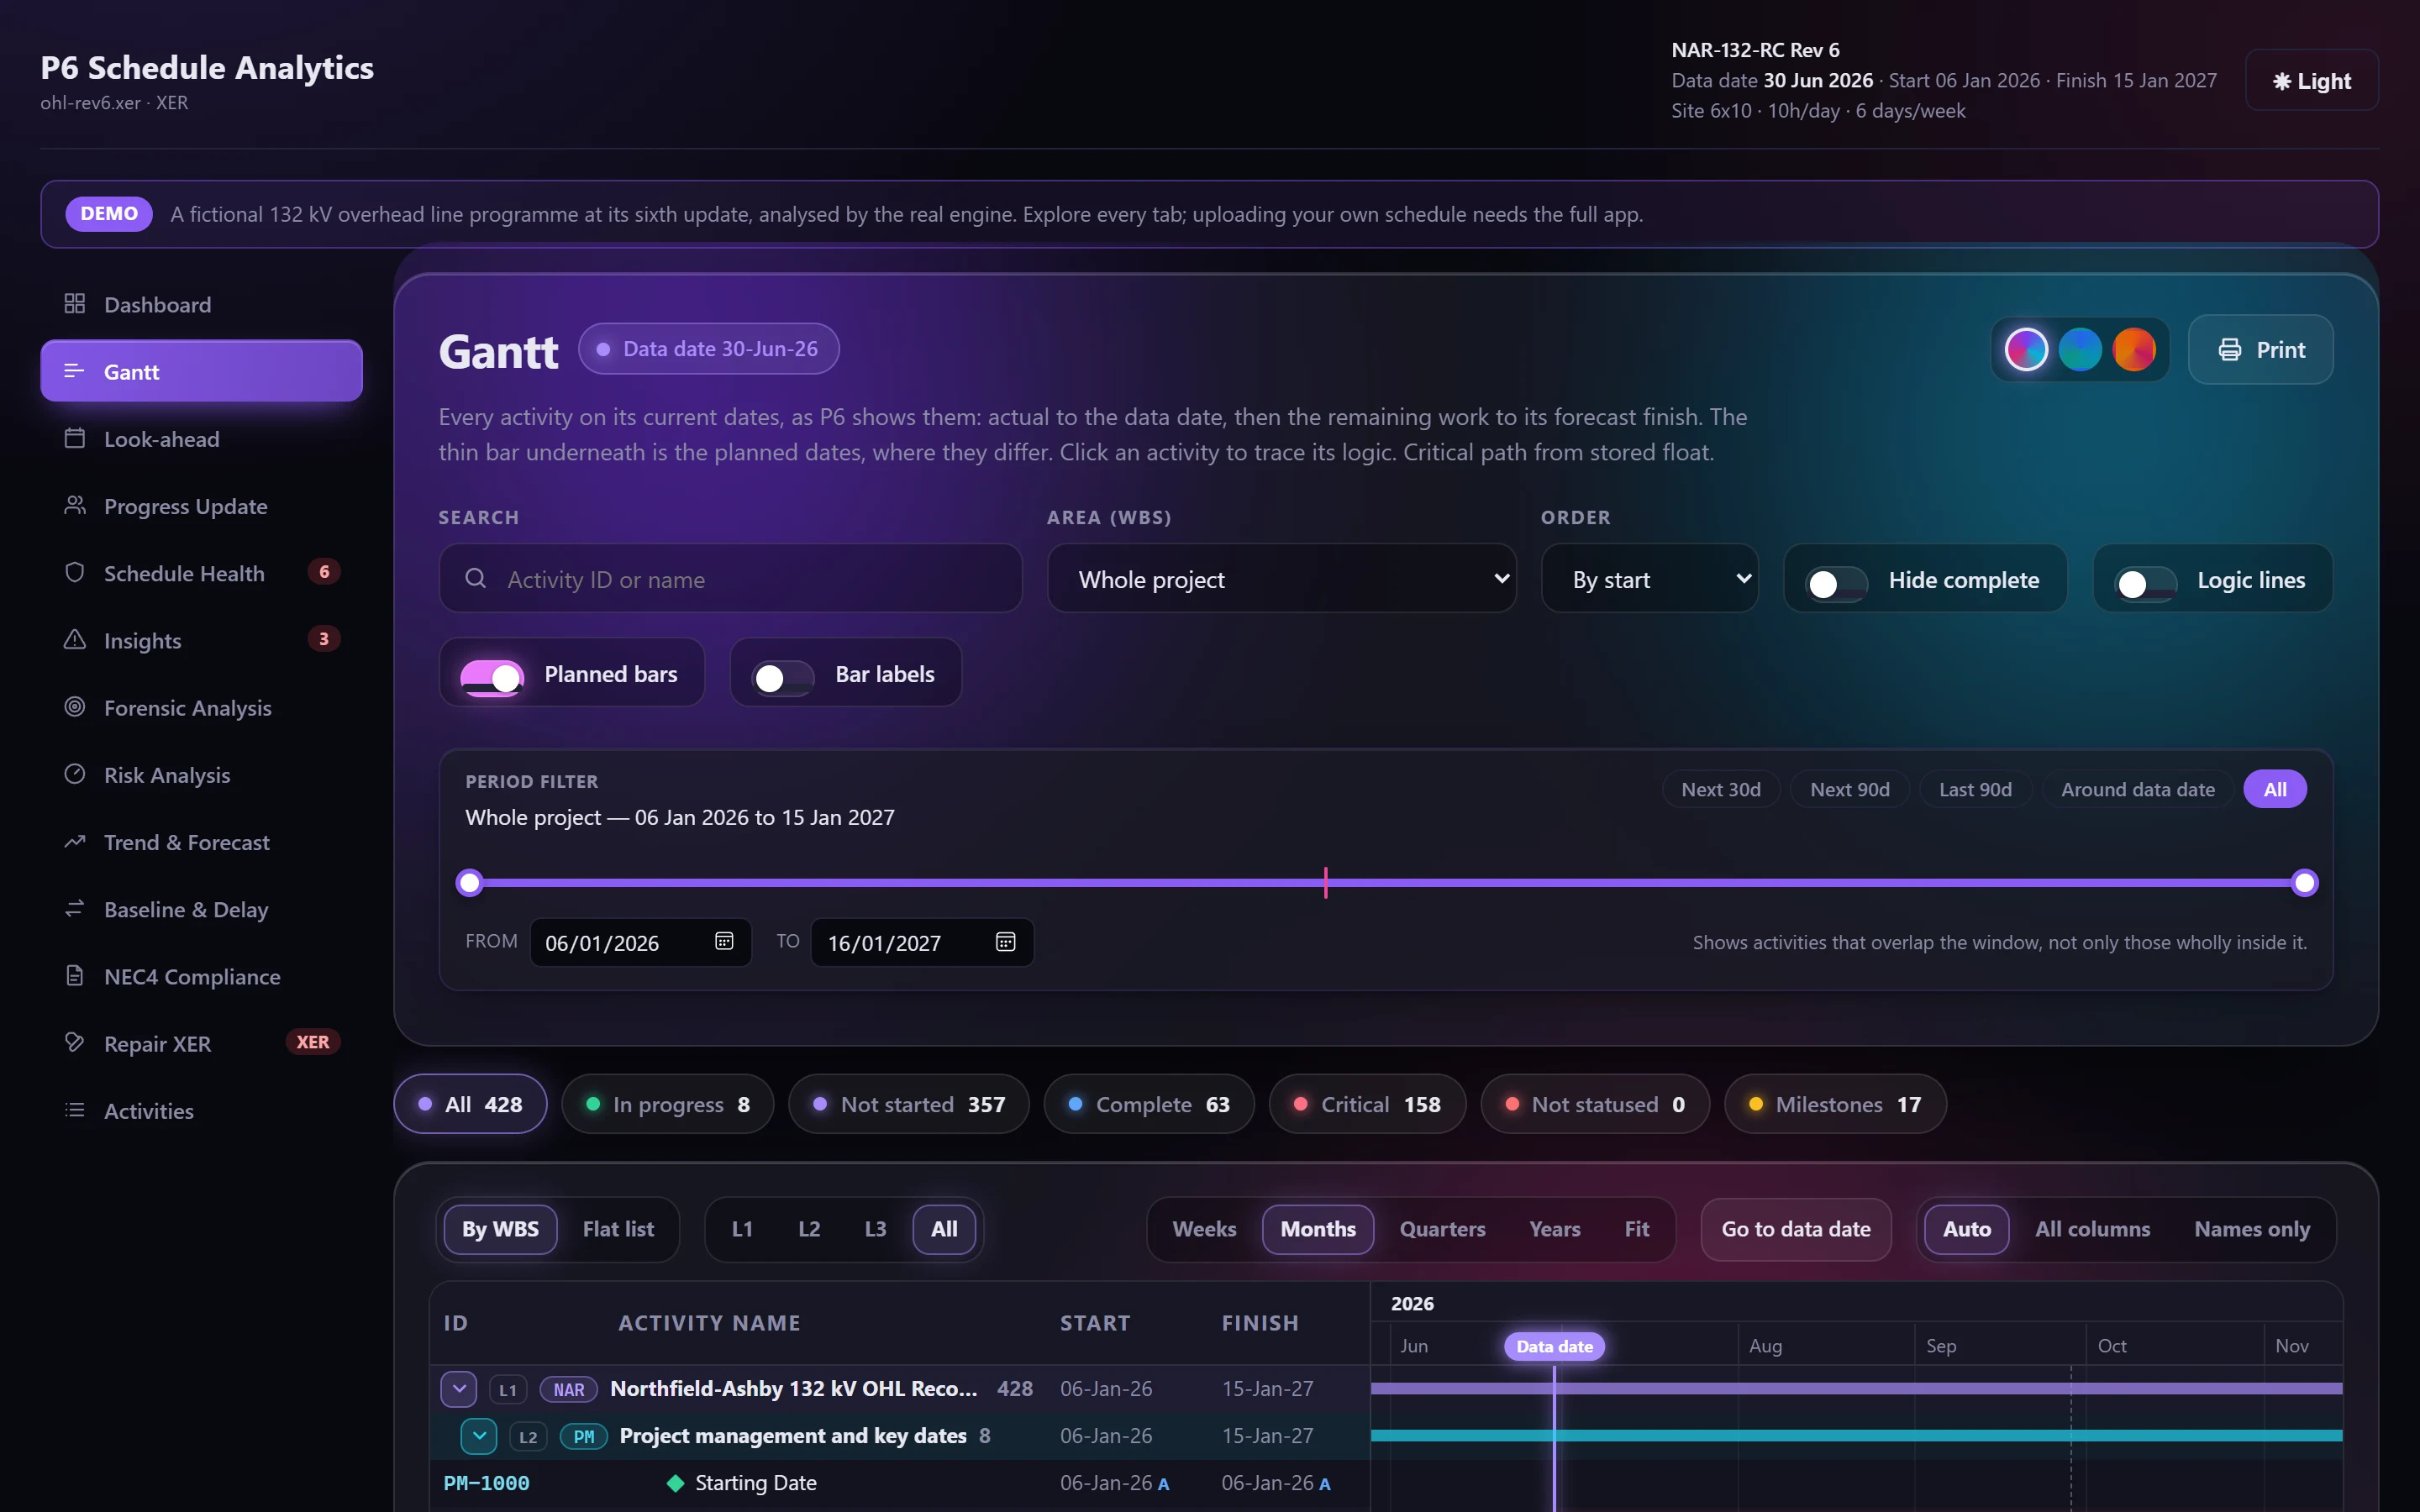The height and width of the screenshot is (1512, 2420).
Task: Click the FROM date calendar picker icon
Action: click(724, 941)
